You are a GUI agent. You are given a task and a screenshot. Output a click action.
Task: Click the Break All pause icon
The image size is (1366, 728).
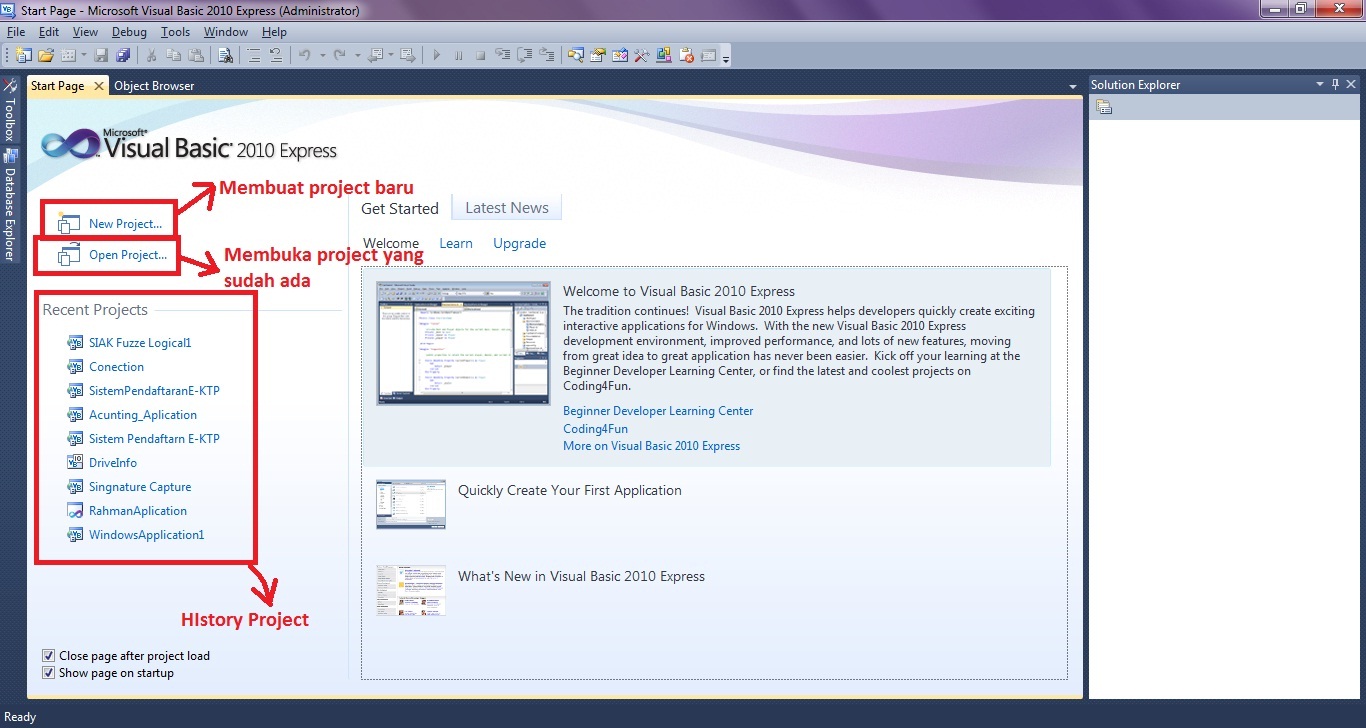[458, 55]
